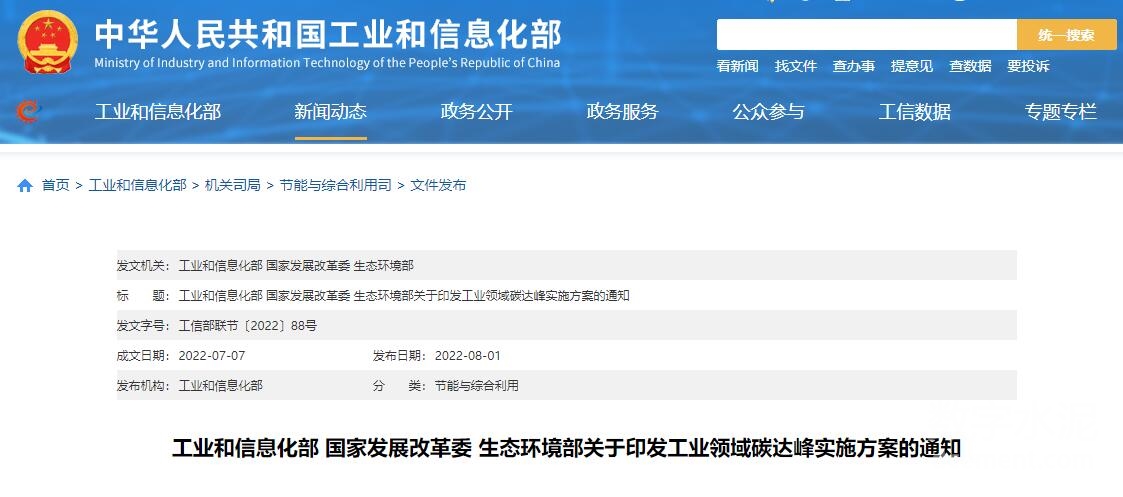Viewport: 1123px width, 497px height.
Task: Go to 首页 via breadcrumb
Action: [x=55, y=186]
